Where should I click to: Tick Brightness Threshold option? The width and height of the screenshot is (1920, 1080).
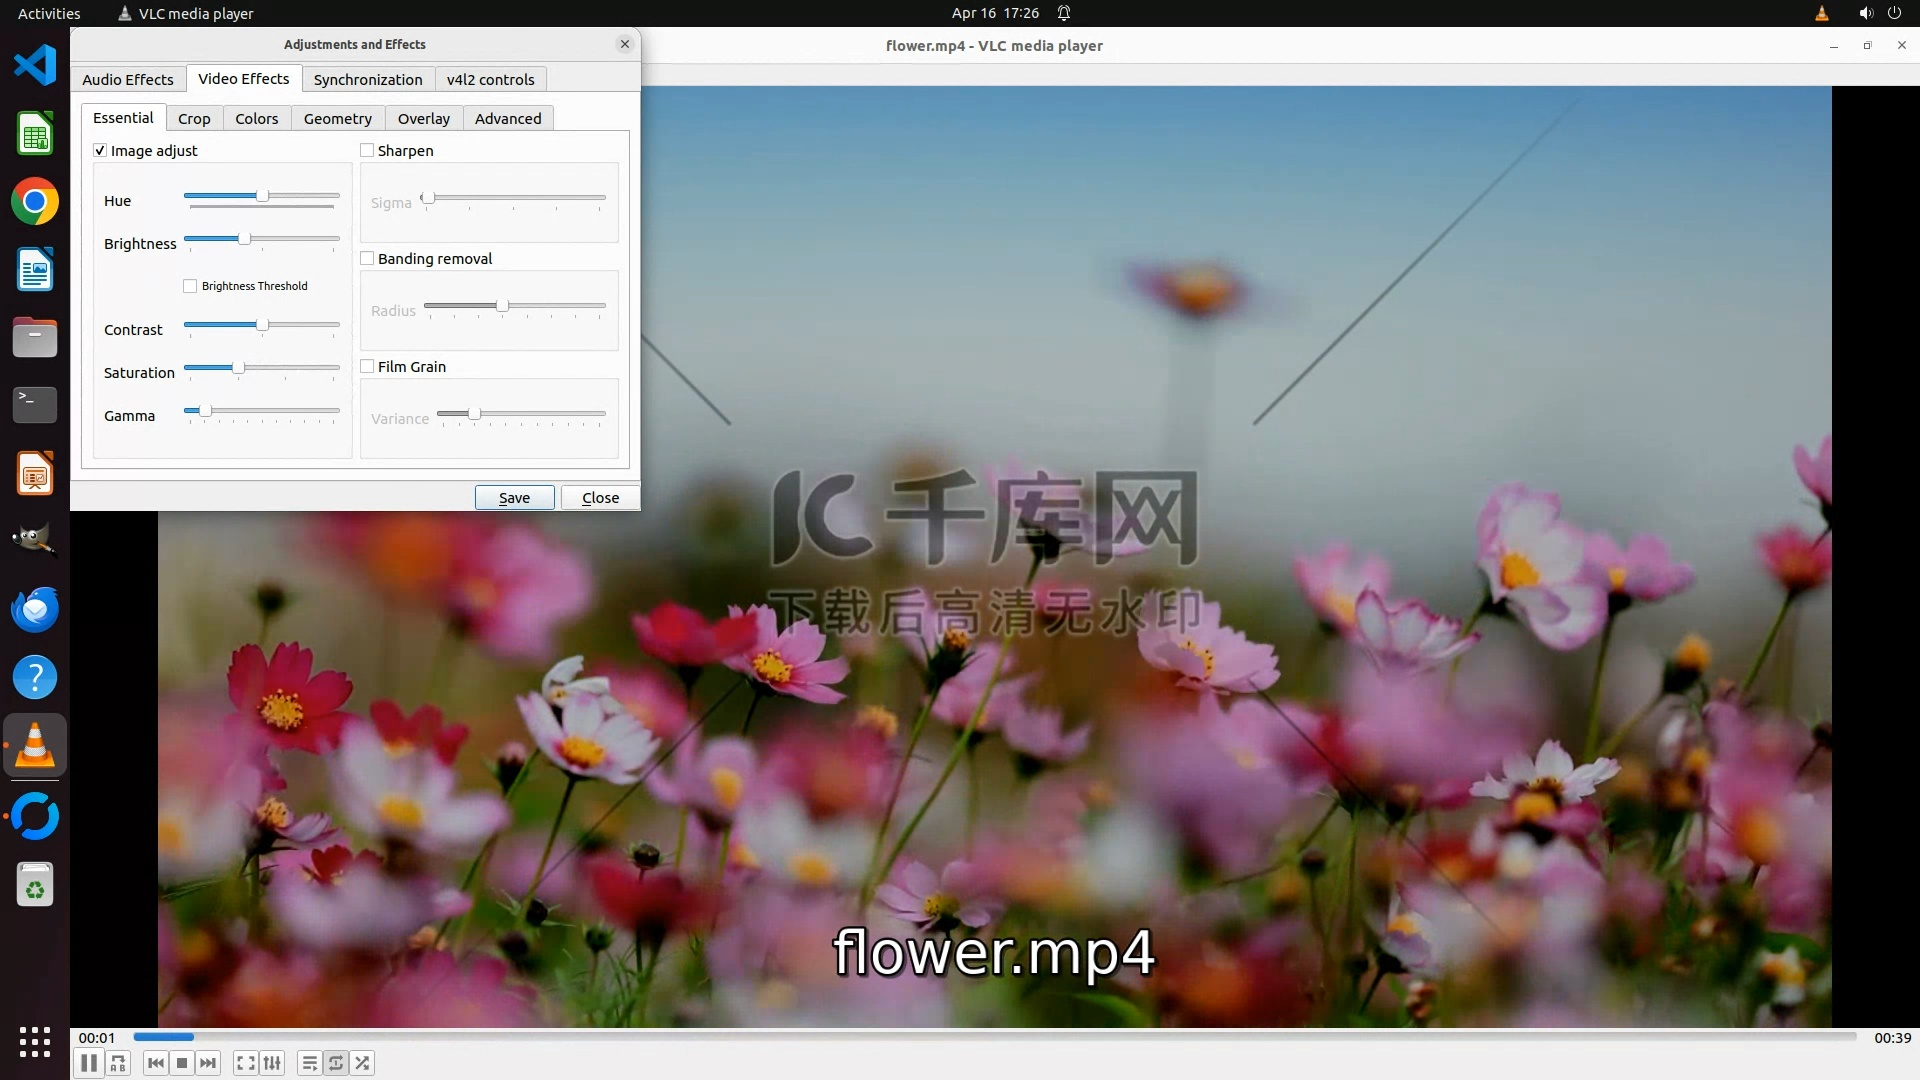[x=190, y=286]
